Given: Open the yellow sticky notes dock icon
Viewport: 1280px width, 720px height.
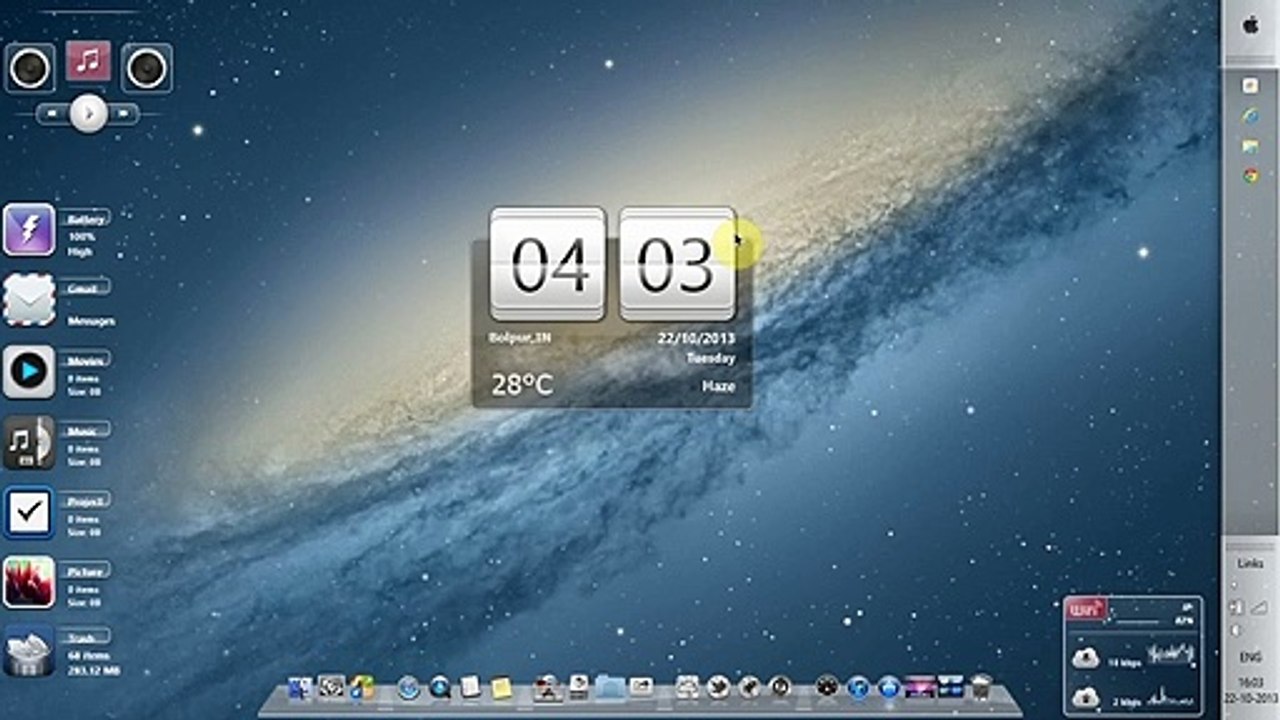Looking at the screenshot, I should pyautogui.click(x=501, y=687).
